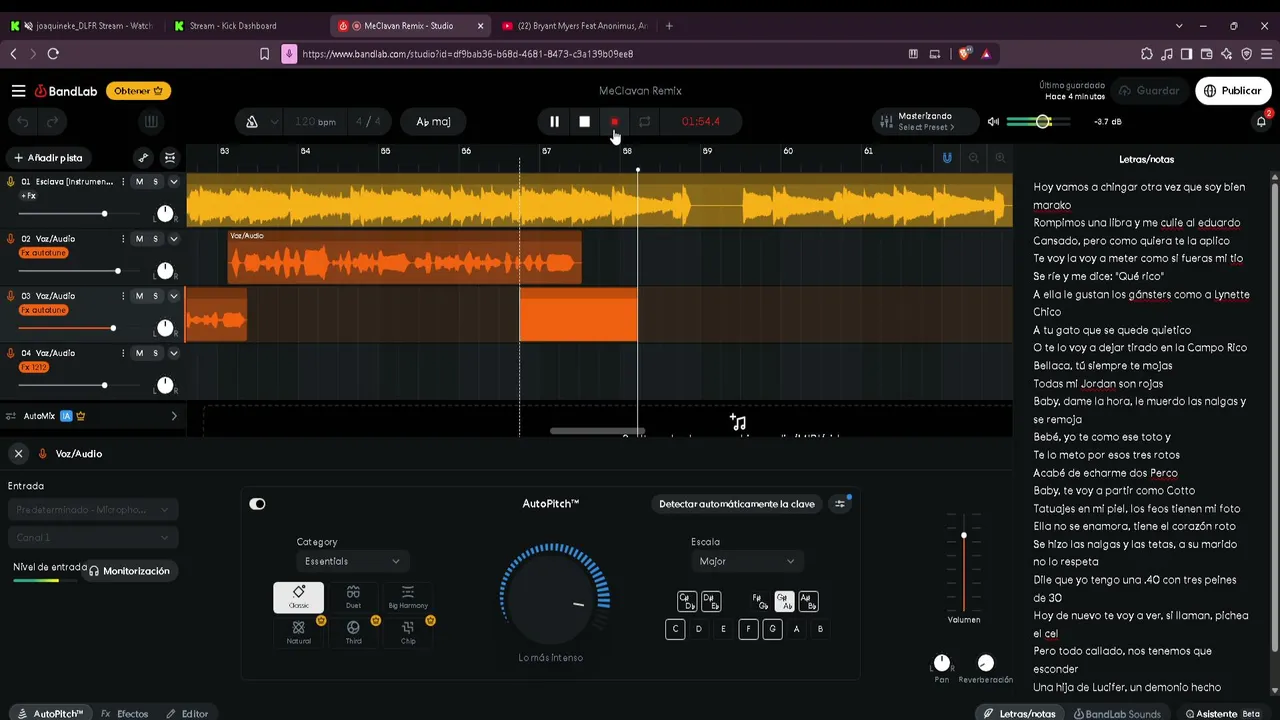
Task: Solo track 03 Voz/Audio
Action: tap(156, 296)
